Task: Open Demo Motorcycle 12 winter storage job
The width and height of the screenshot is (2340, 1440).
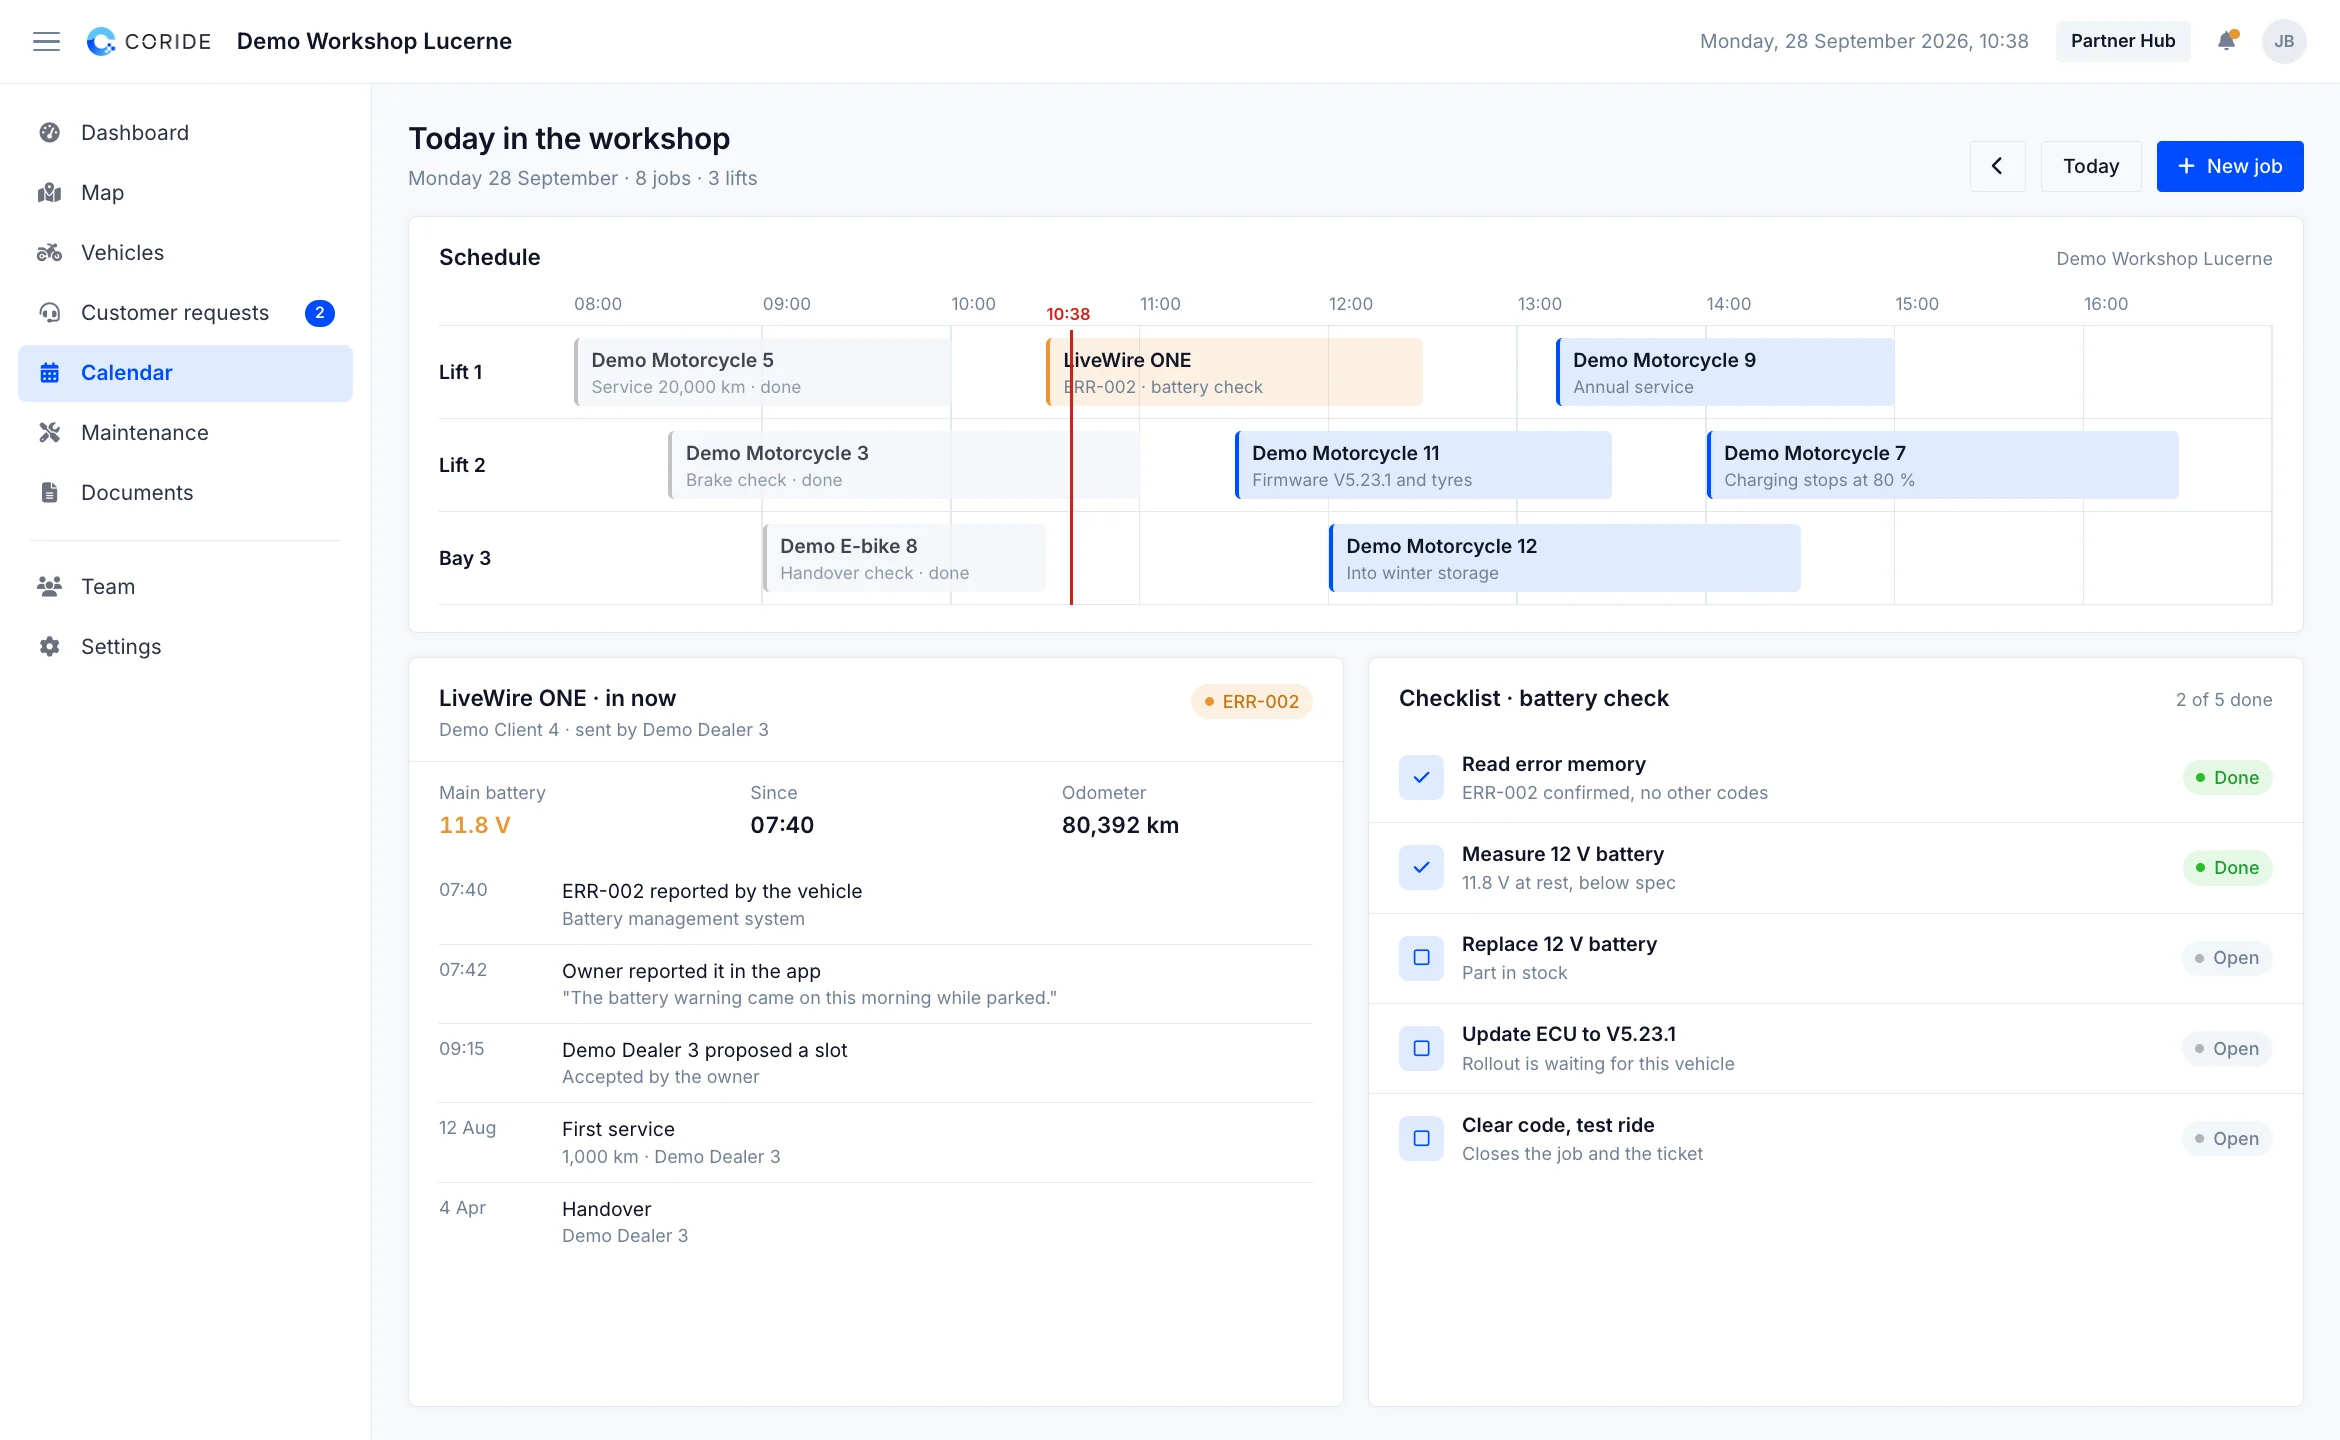Action: click(x=1565, y=558)
